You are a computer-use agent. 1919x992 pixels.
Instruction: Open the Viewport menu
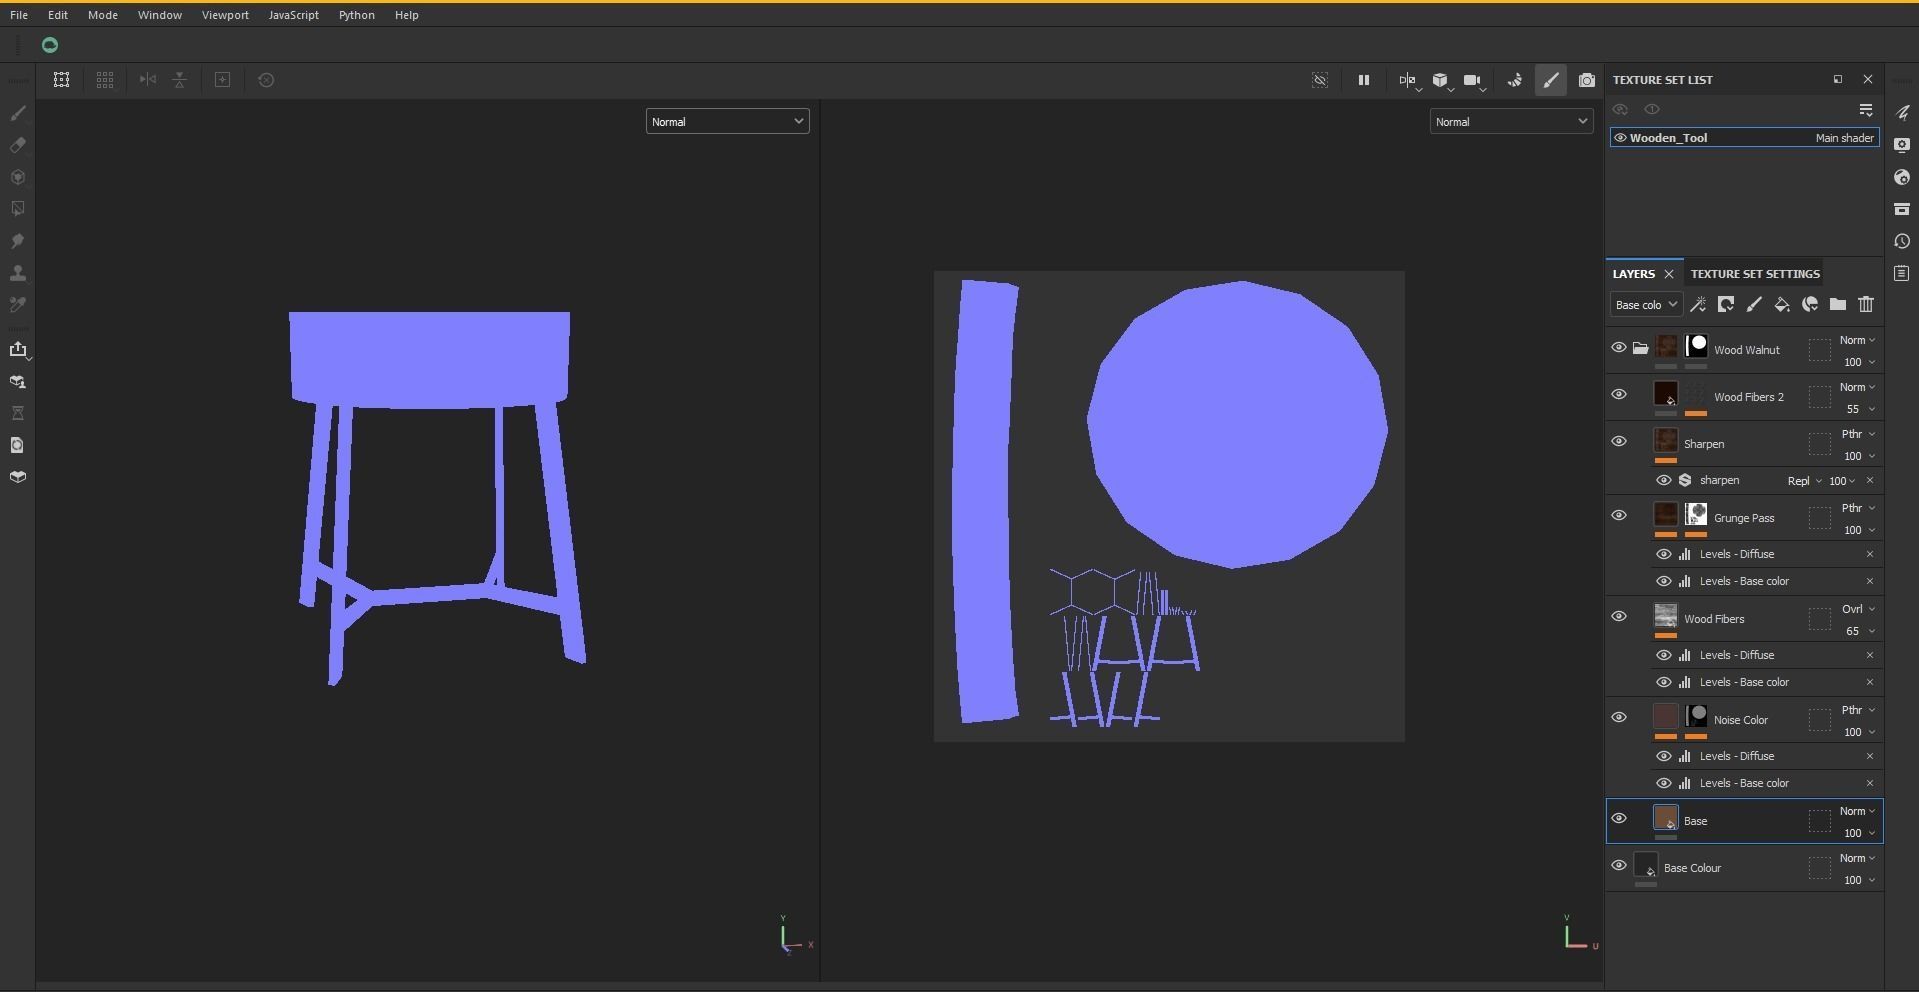pos(225,15)
